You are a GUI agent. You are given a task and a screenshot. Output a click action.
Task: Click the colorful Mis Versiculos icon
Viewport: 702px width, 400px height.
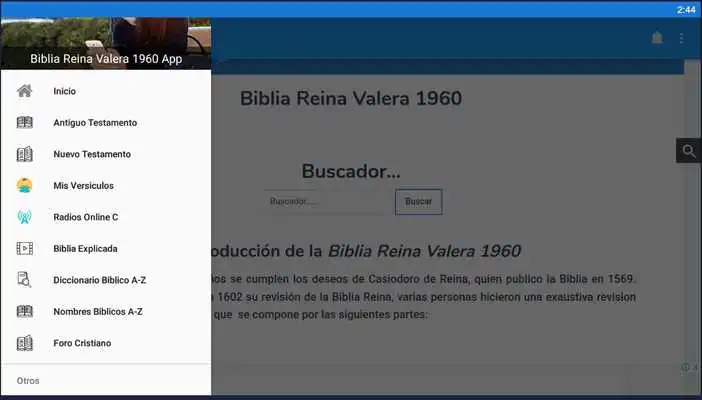click(x=25, y=185)
